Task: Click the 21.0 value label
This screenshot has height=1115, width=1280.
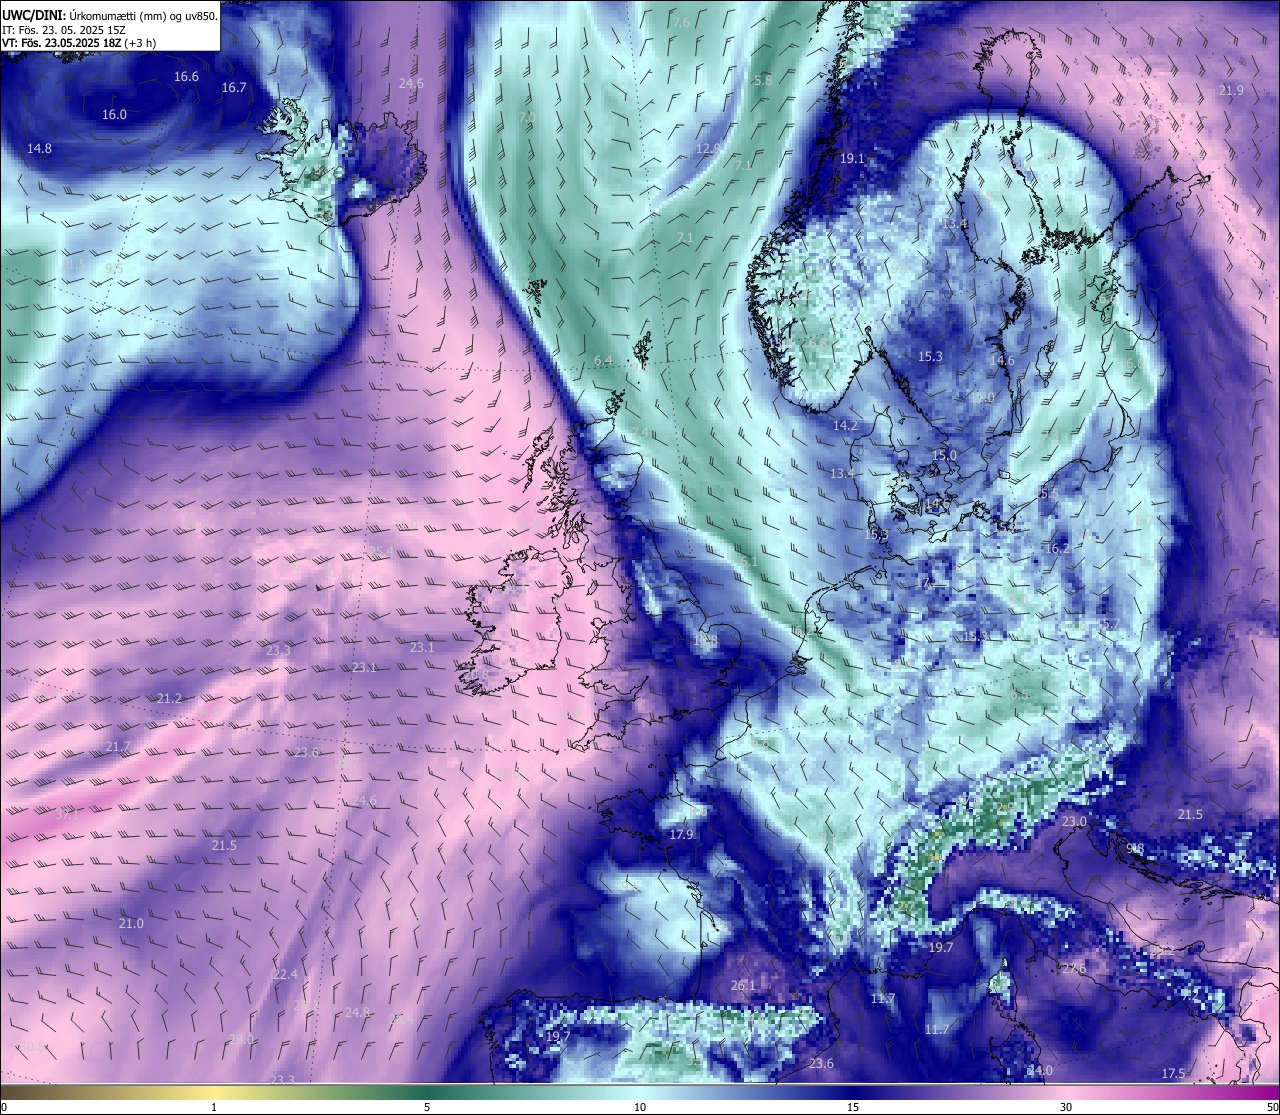Action: 131,923
